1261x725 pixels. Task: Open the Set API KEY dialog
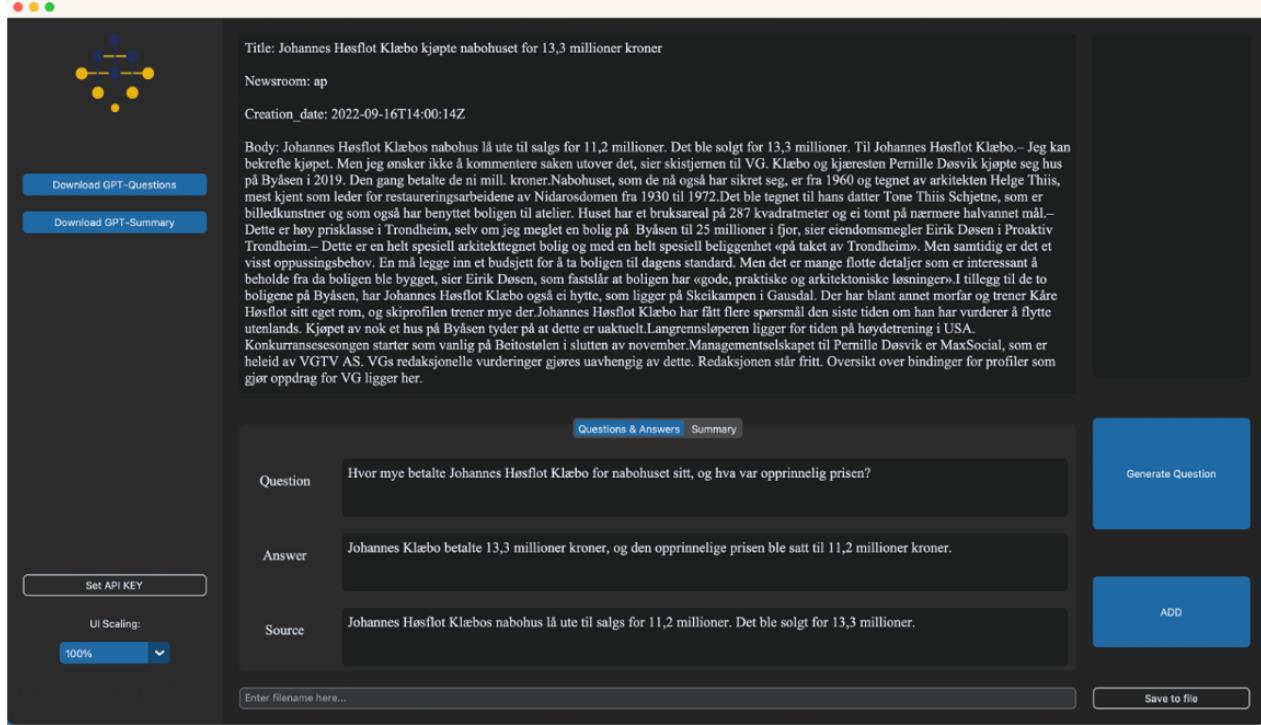point(115,585)
